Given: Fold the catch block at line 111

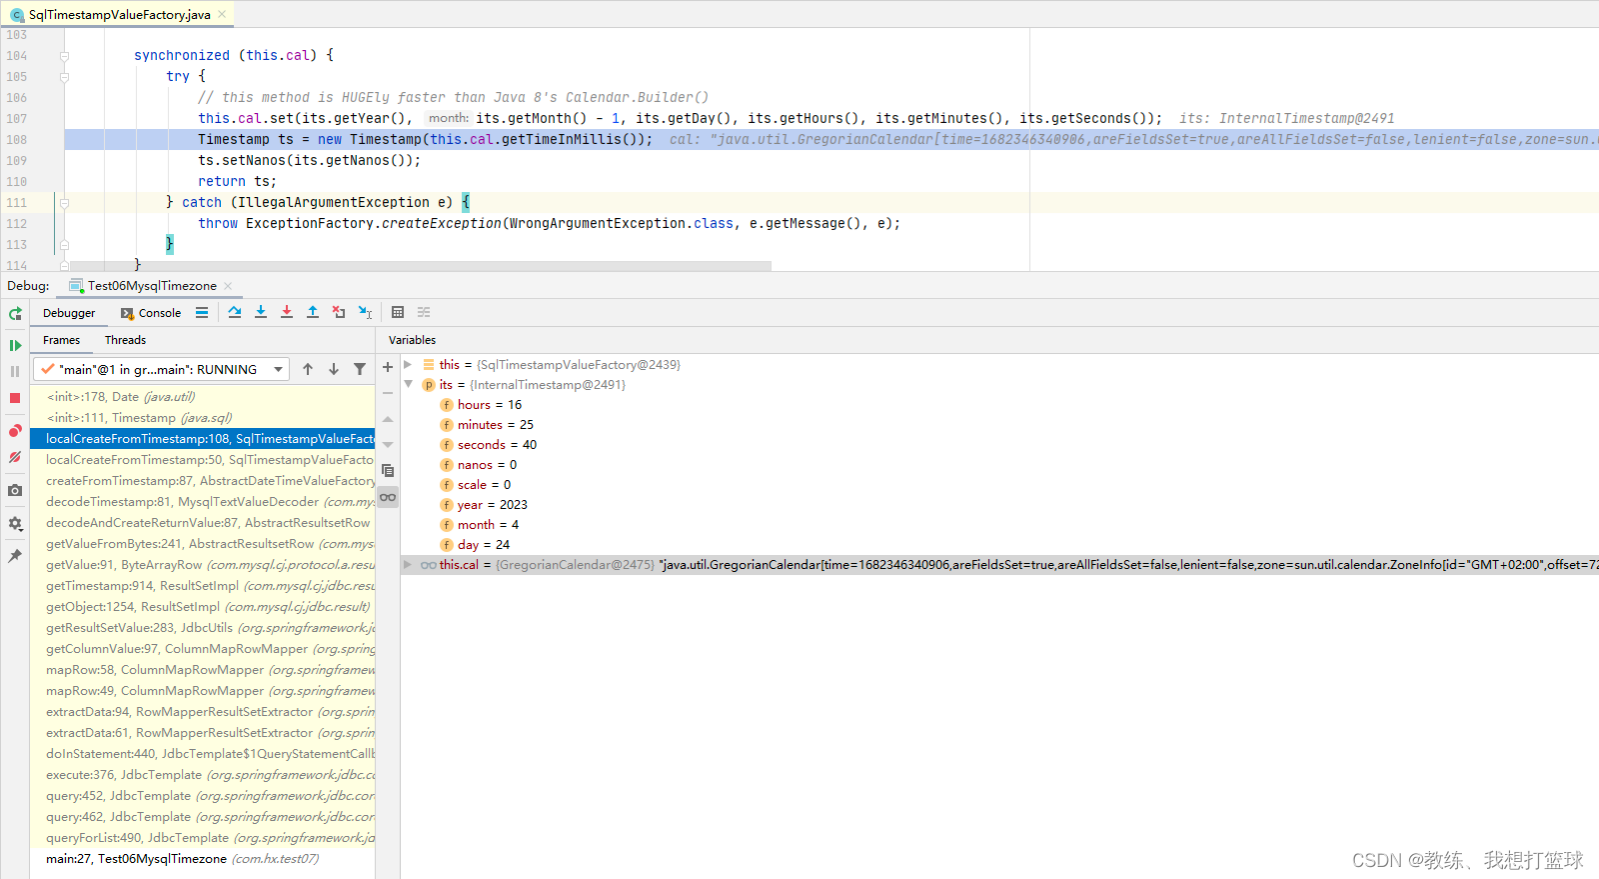Looking at the screenshot, I should pos(64,203).
